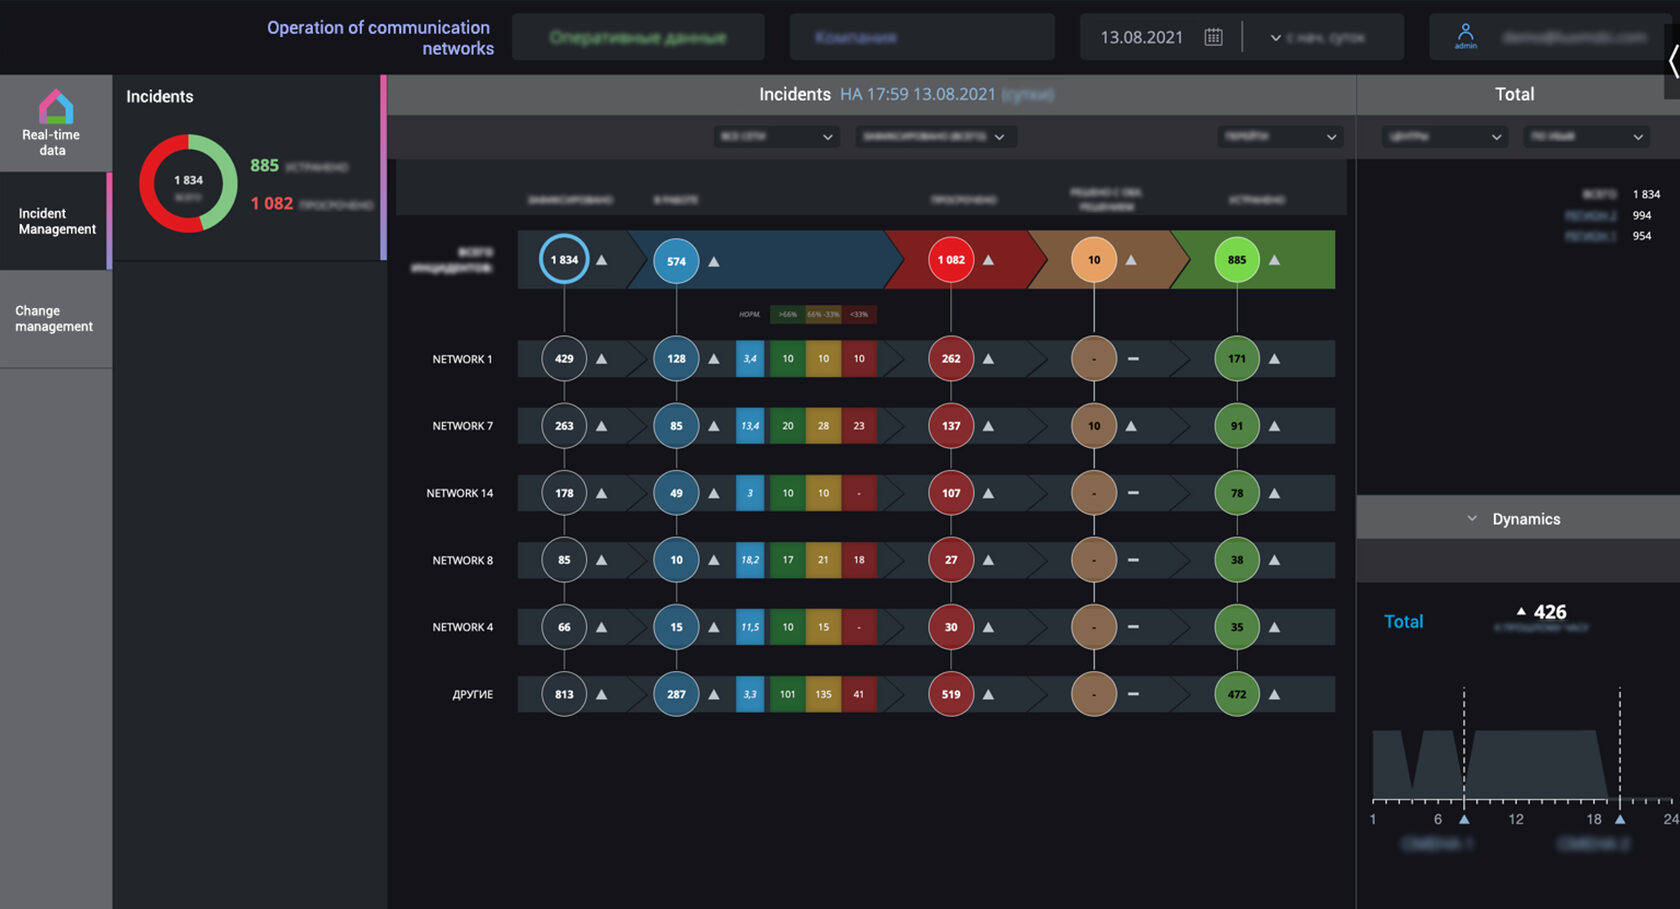Viewport: 1680px width, 909px height.
Task: Open the second, wider filter dropdown under Incidents header
Action: pos(936,137)
